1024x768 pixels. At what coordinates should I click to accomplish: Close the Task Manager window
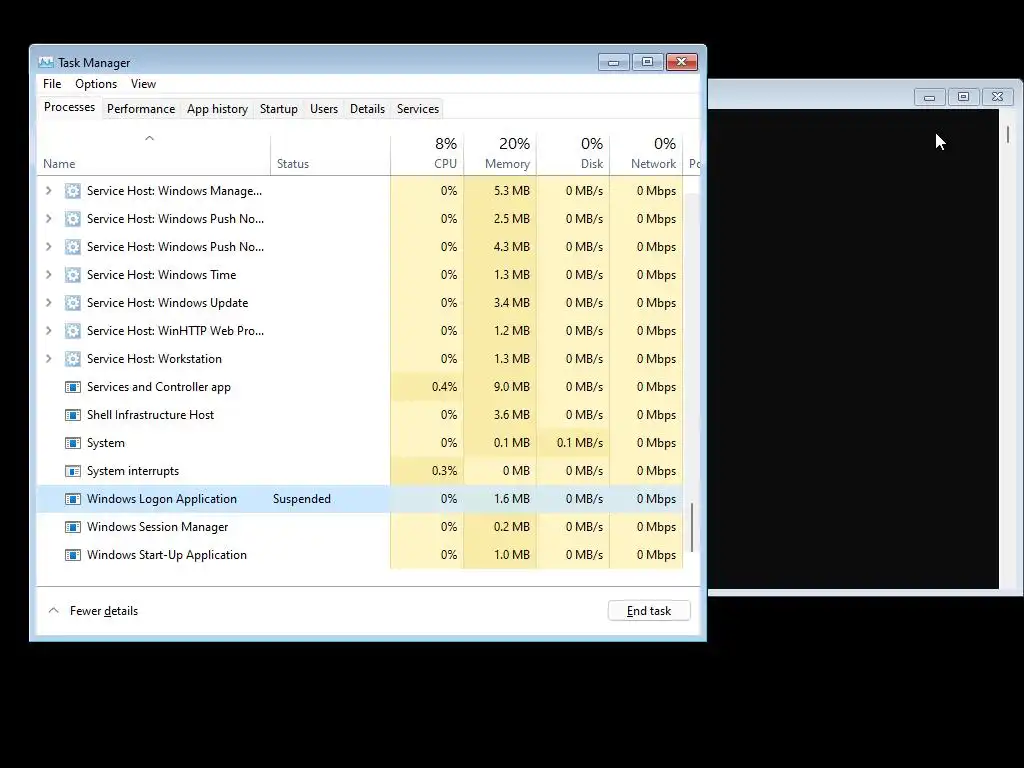[682, 62]
